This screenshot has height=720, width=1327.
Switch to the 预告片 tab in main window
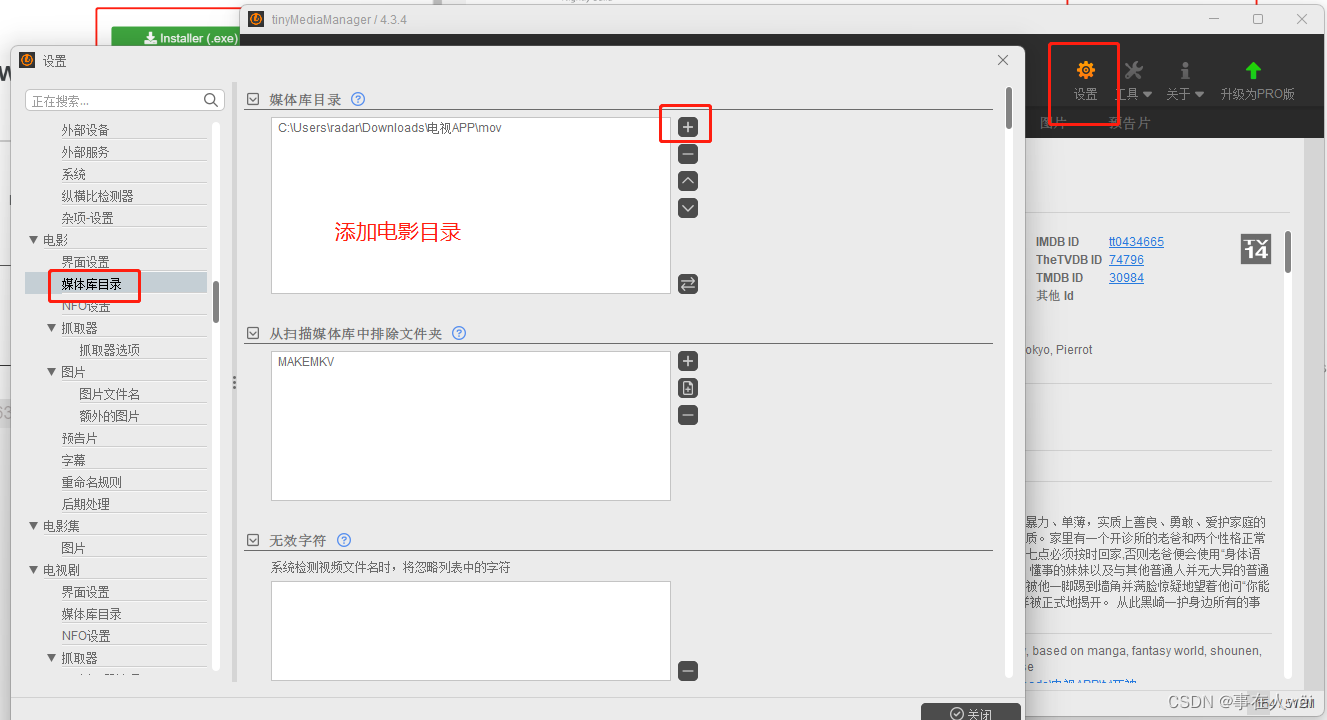pyautogui.click(x=1129, y=123)
